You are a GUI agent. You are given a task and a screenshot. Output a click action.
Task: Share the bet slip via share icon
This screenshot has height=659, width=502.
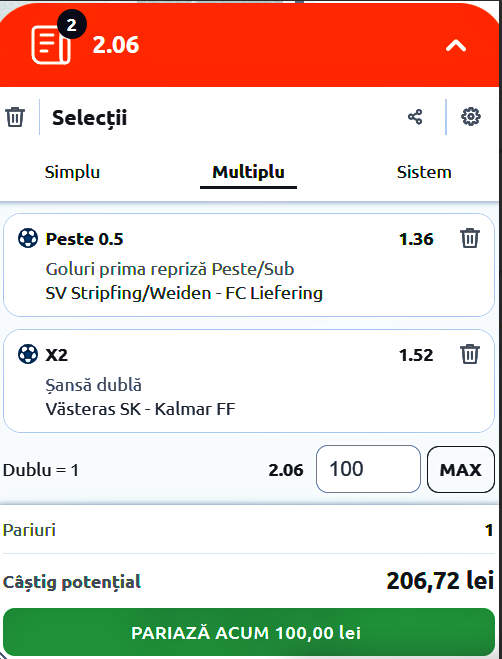click(415, 117)
